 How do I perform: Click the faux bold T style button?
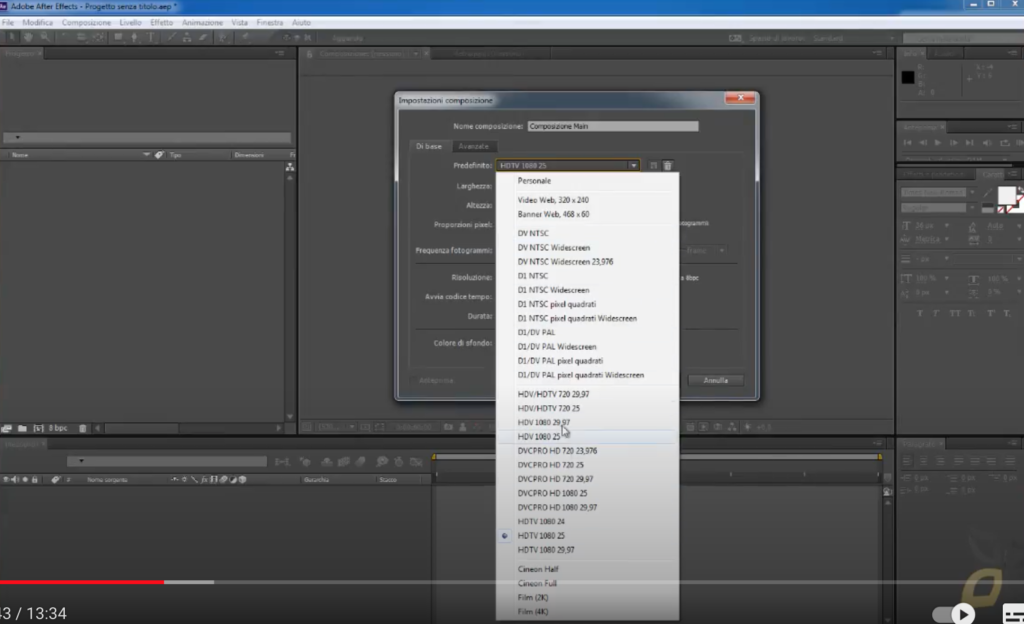[920, 313]
